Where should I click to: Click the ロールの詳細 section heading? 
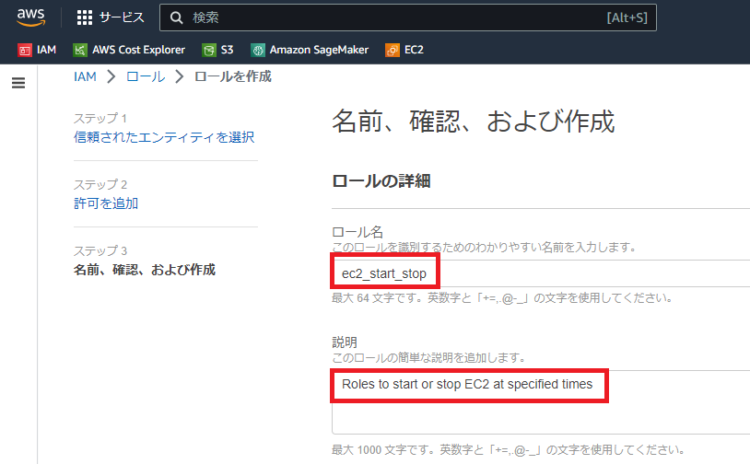[381, 181]
